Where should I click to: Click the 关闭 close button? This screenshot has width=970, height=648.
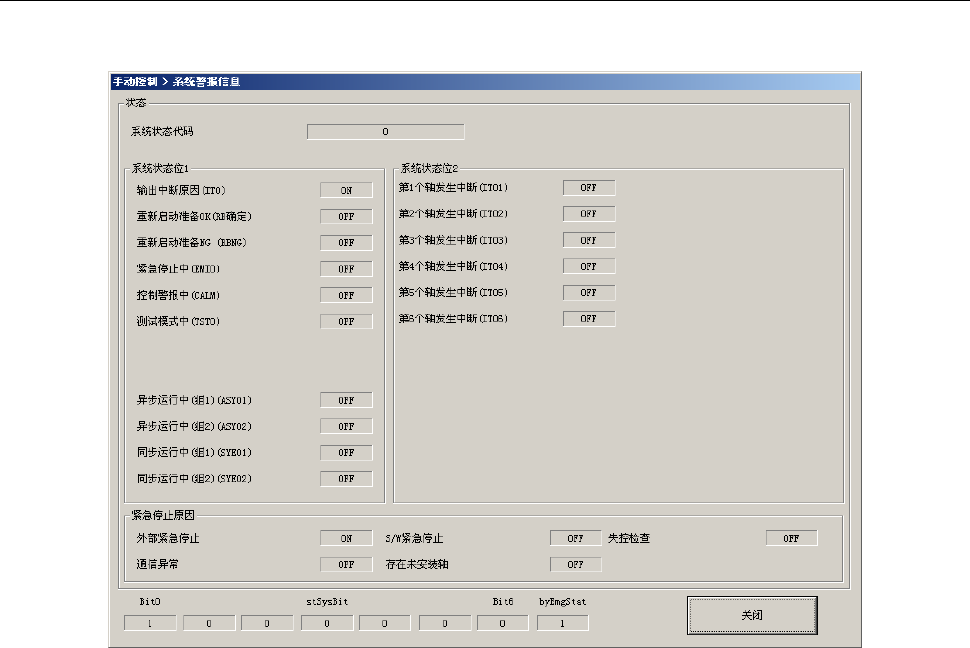pos(752,615)
